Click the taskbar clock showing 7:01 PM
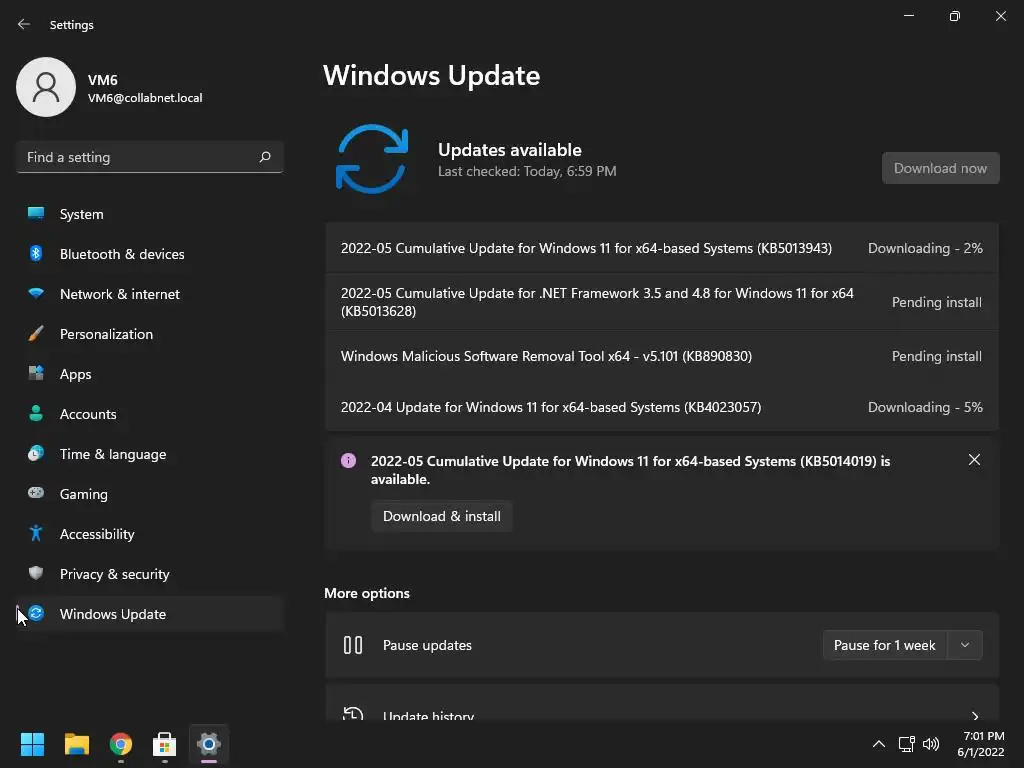Screen dimensions: 1024x768 pyautogui.click(x=980, y=744)
